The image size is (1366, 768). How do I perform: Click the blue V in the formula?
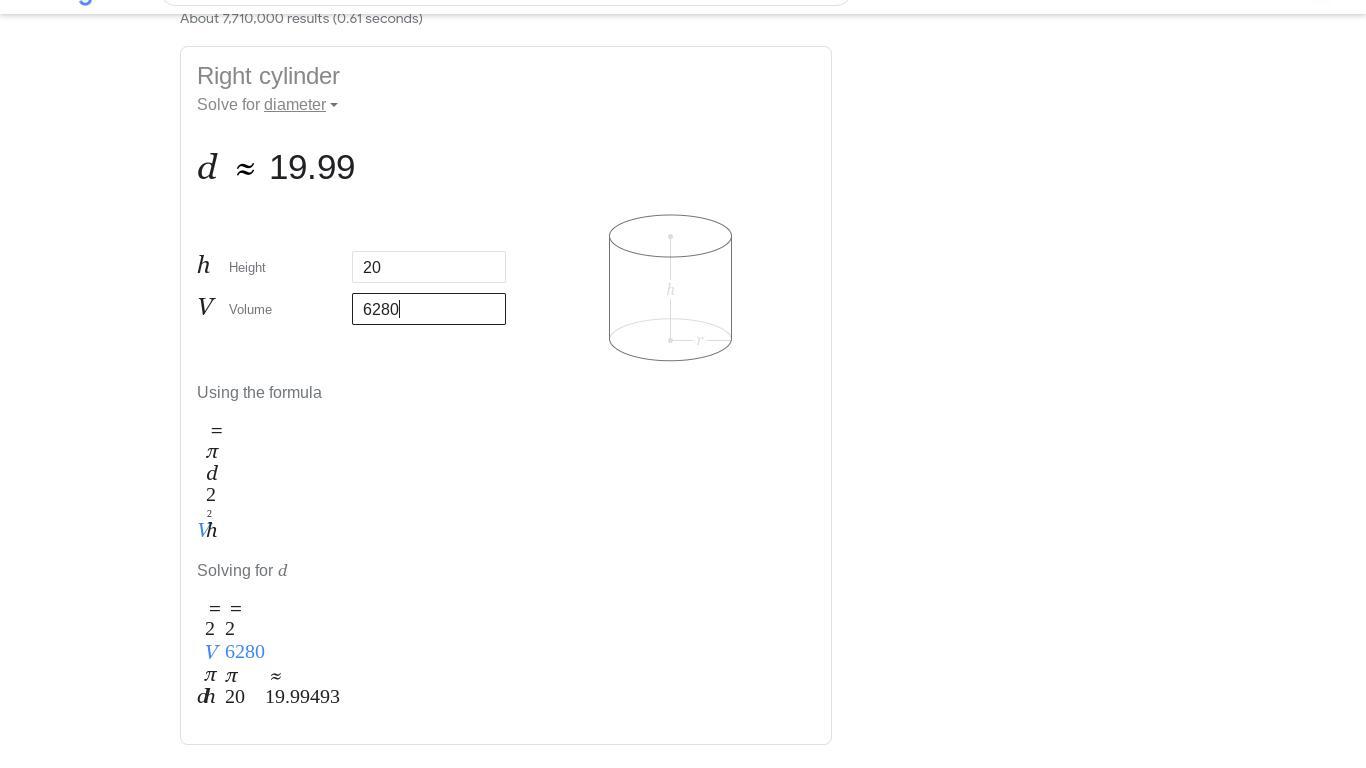click(202, 531)
